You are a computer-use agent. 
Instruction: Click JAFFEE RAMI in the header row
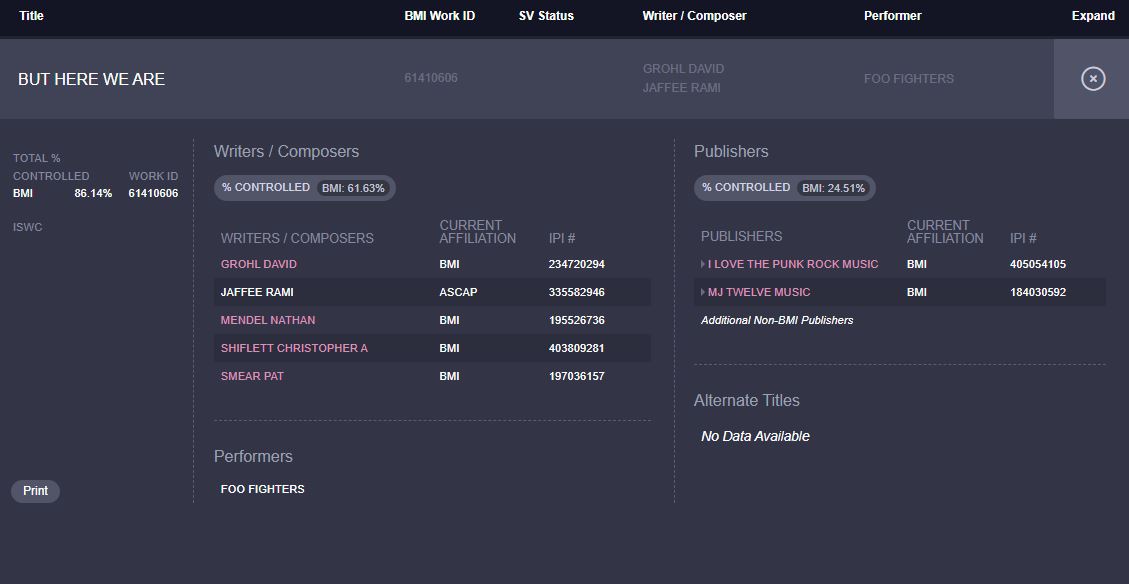click(681, 88)
